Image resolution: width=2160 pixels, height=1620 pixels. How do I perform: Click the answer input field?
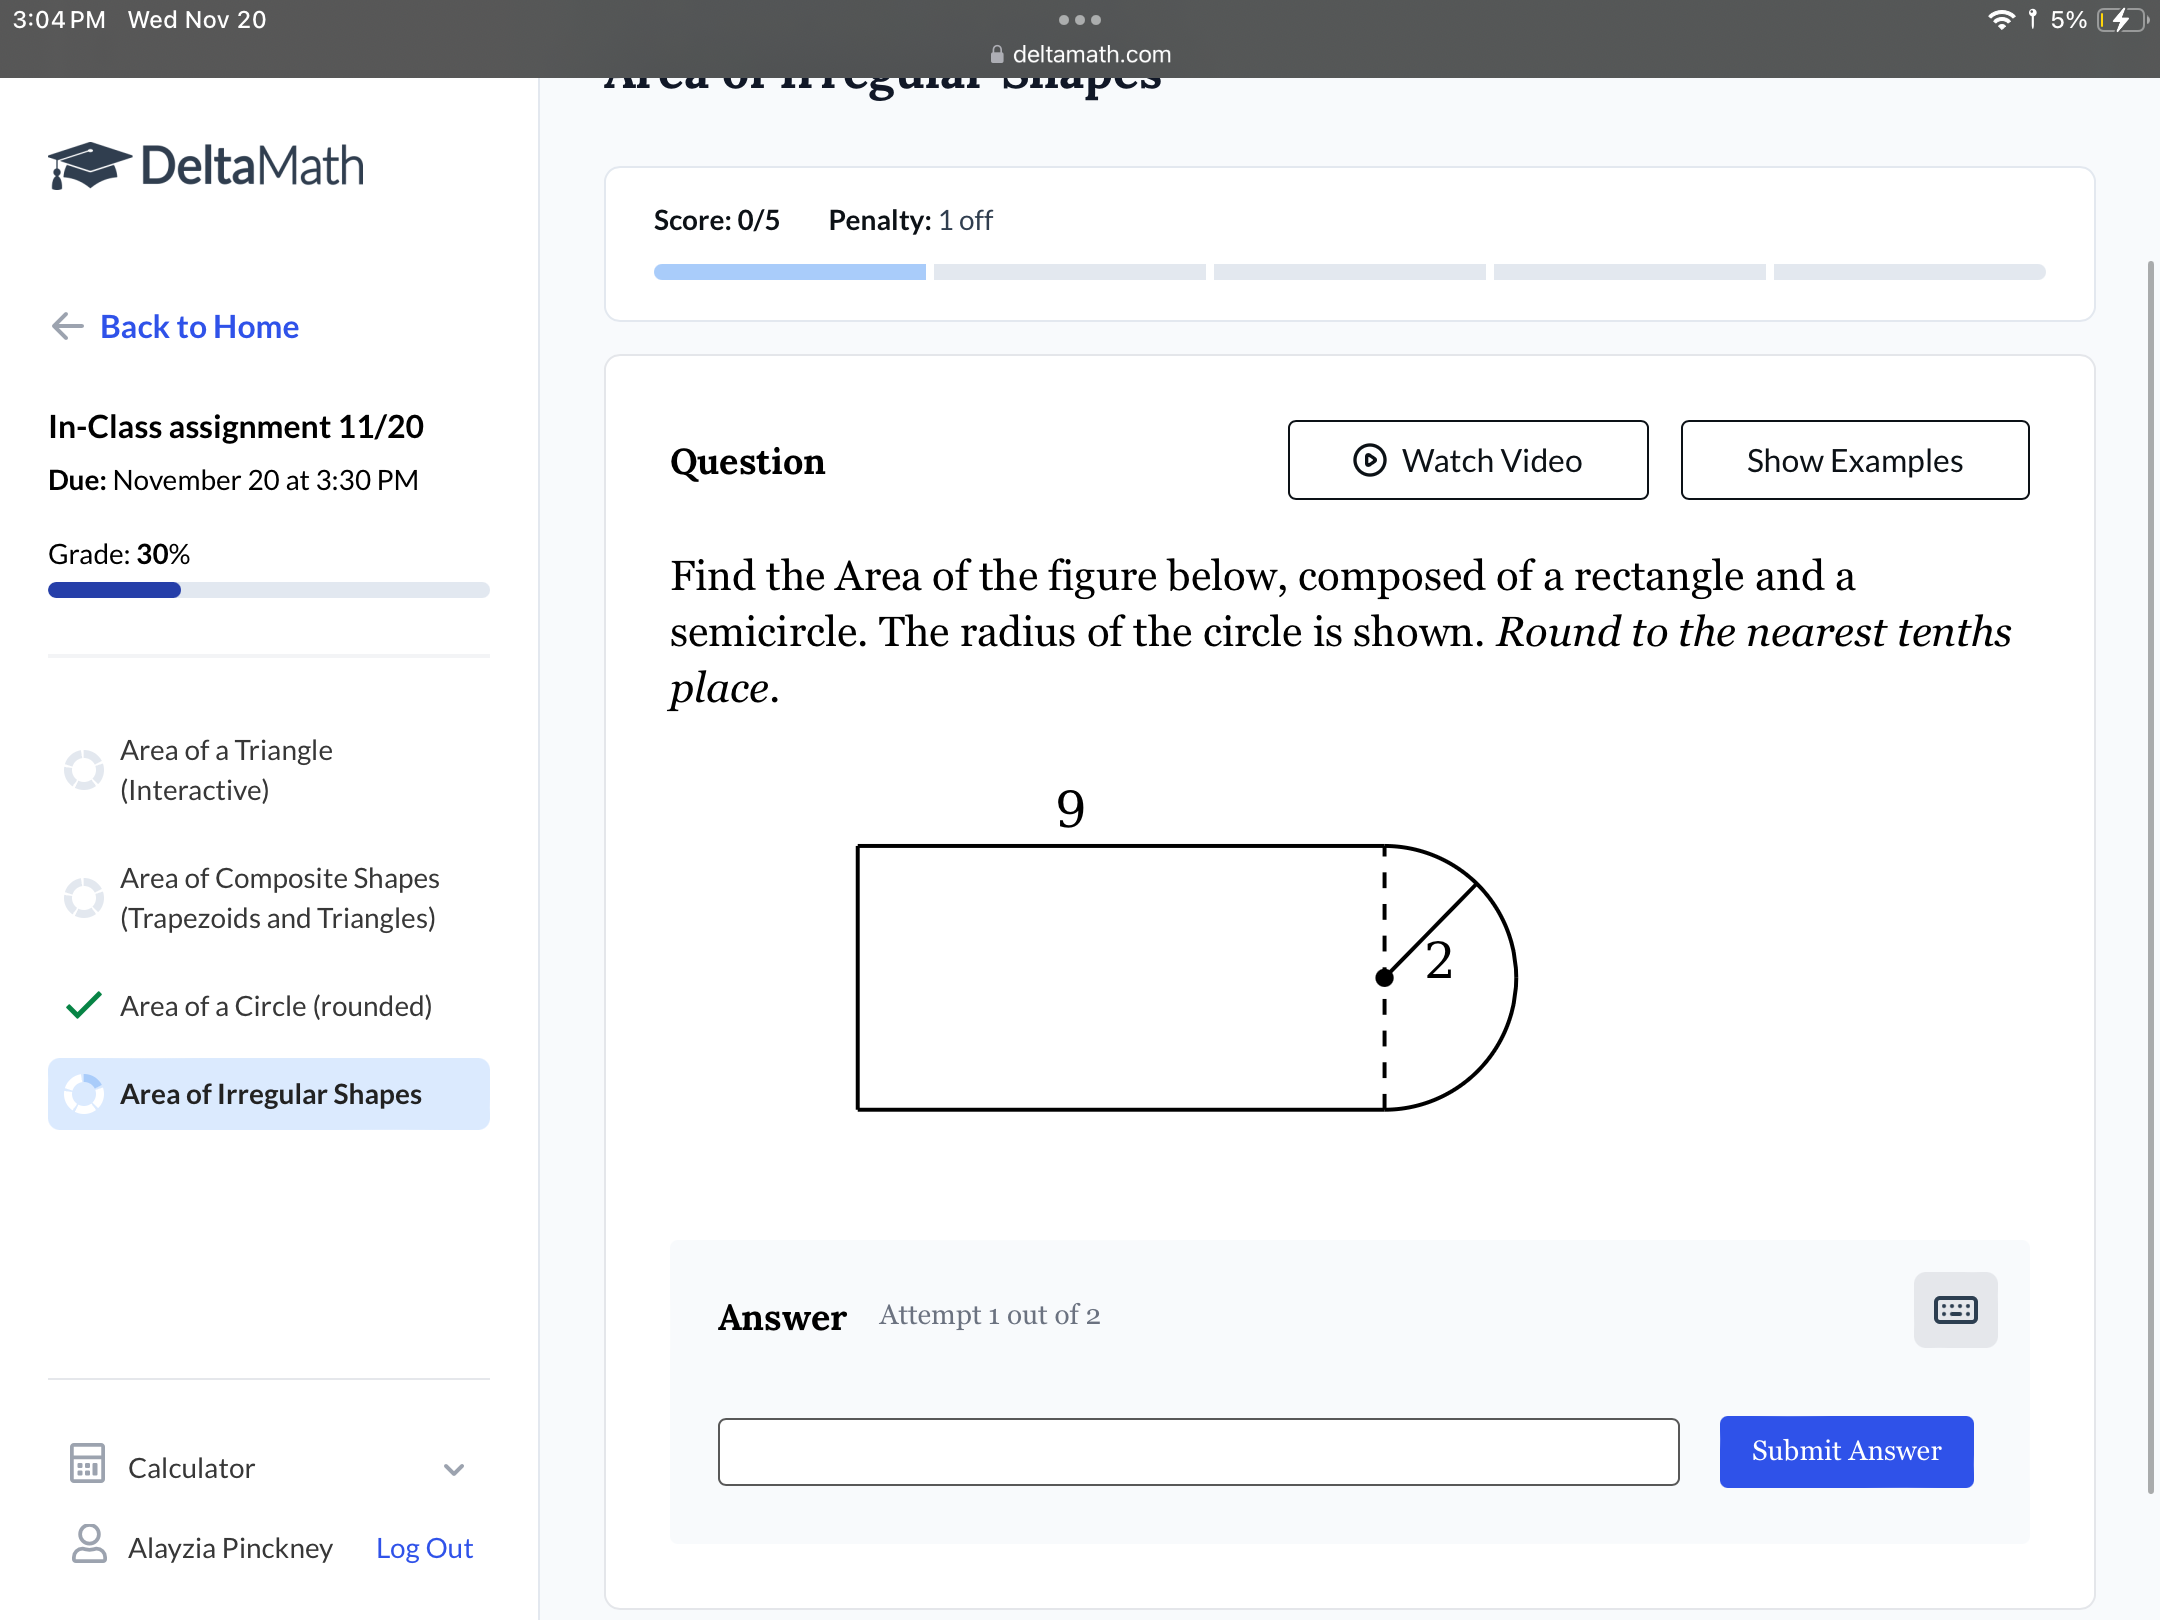point(1196,1450)
